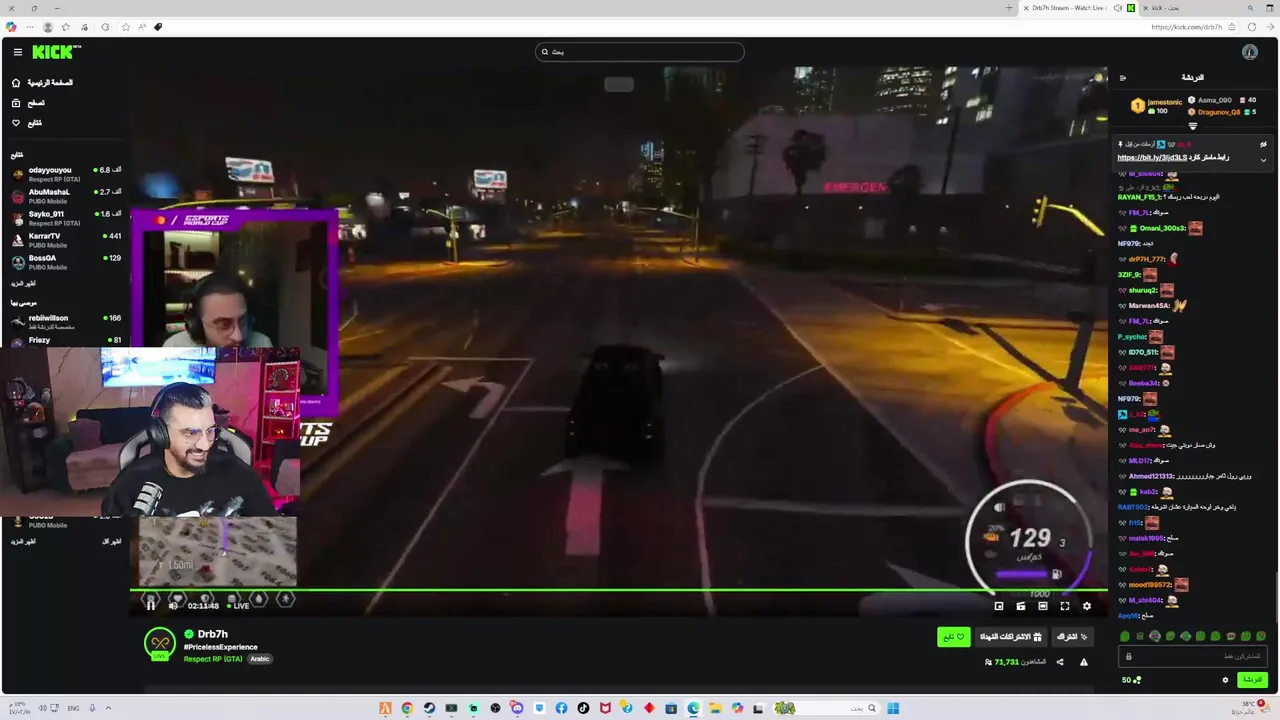Click Dragunov_Q8 in leaderboard
1280x720 pixels.
pos(1219,112)
